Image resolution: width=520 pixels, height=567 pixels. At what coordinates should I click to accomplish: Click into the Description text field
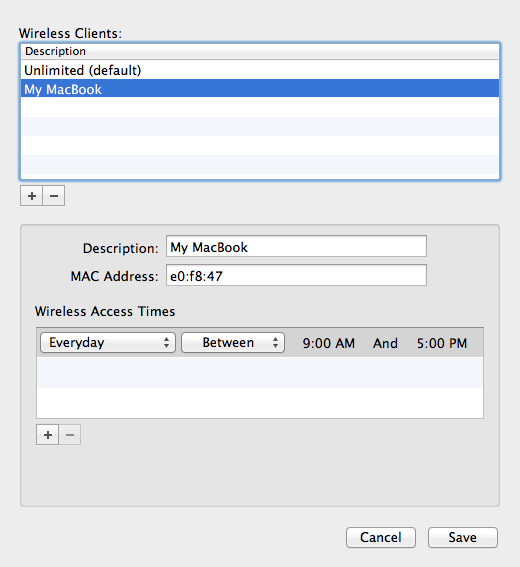[296, 247]
